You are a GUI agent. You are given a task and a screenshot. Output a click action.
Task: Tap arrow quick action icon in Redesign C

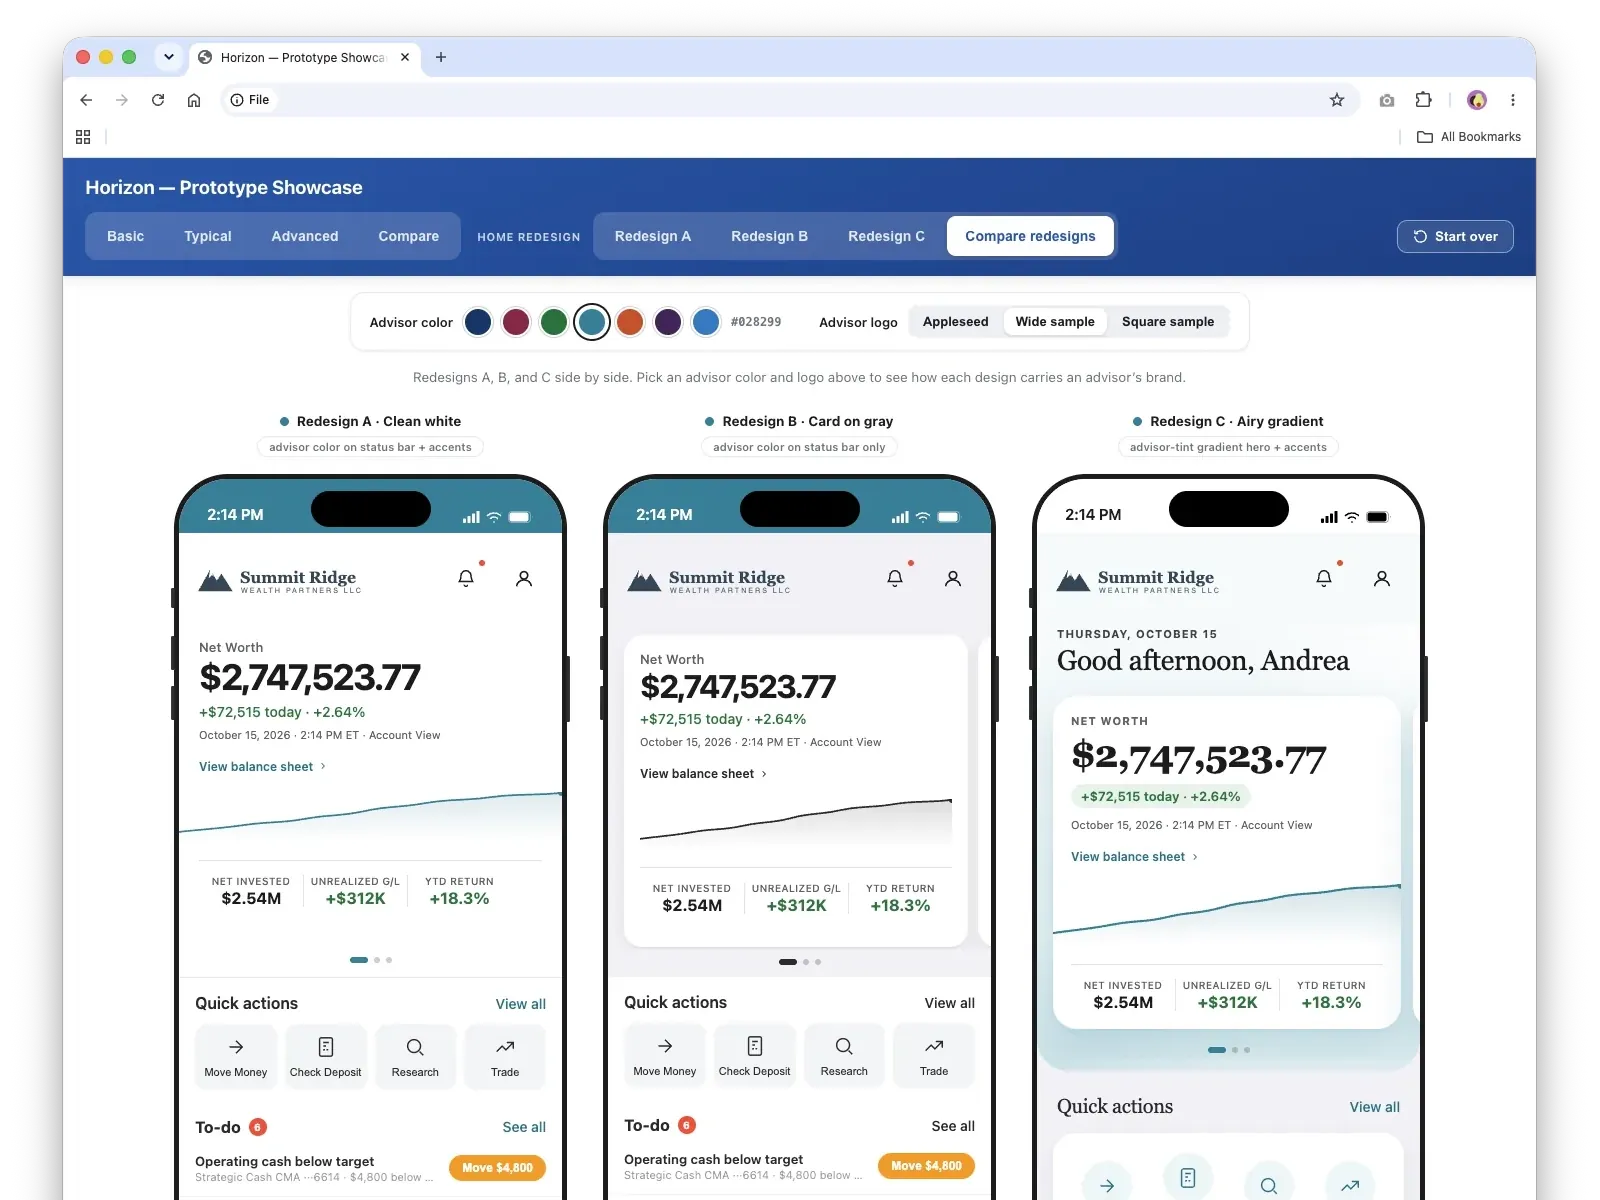[1107, 1185]
